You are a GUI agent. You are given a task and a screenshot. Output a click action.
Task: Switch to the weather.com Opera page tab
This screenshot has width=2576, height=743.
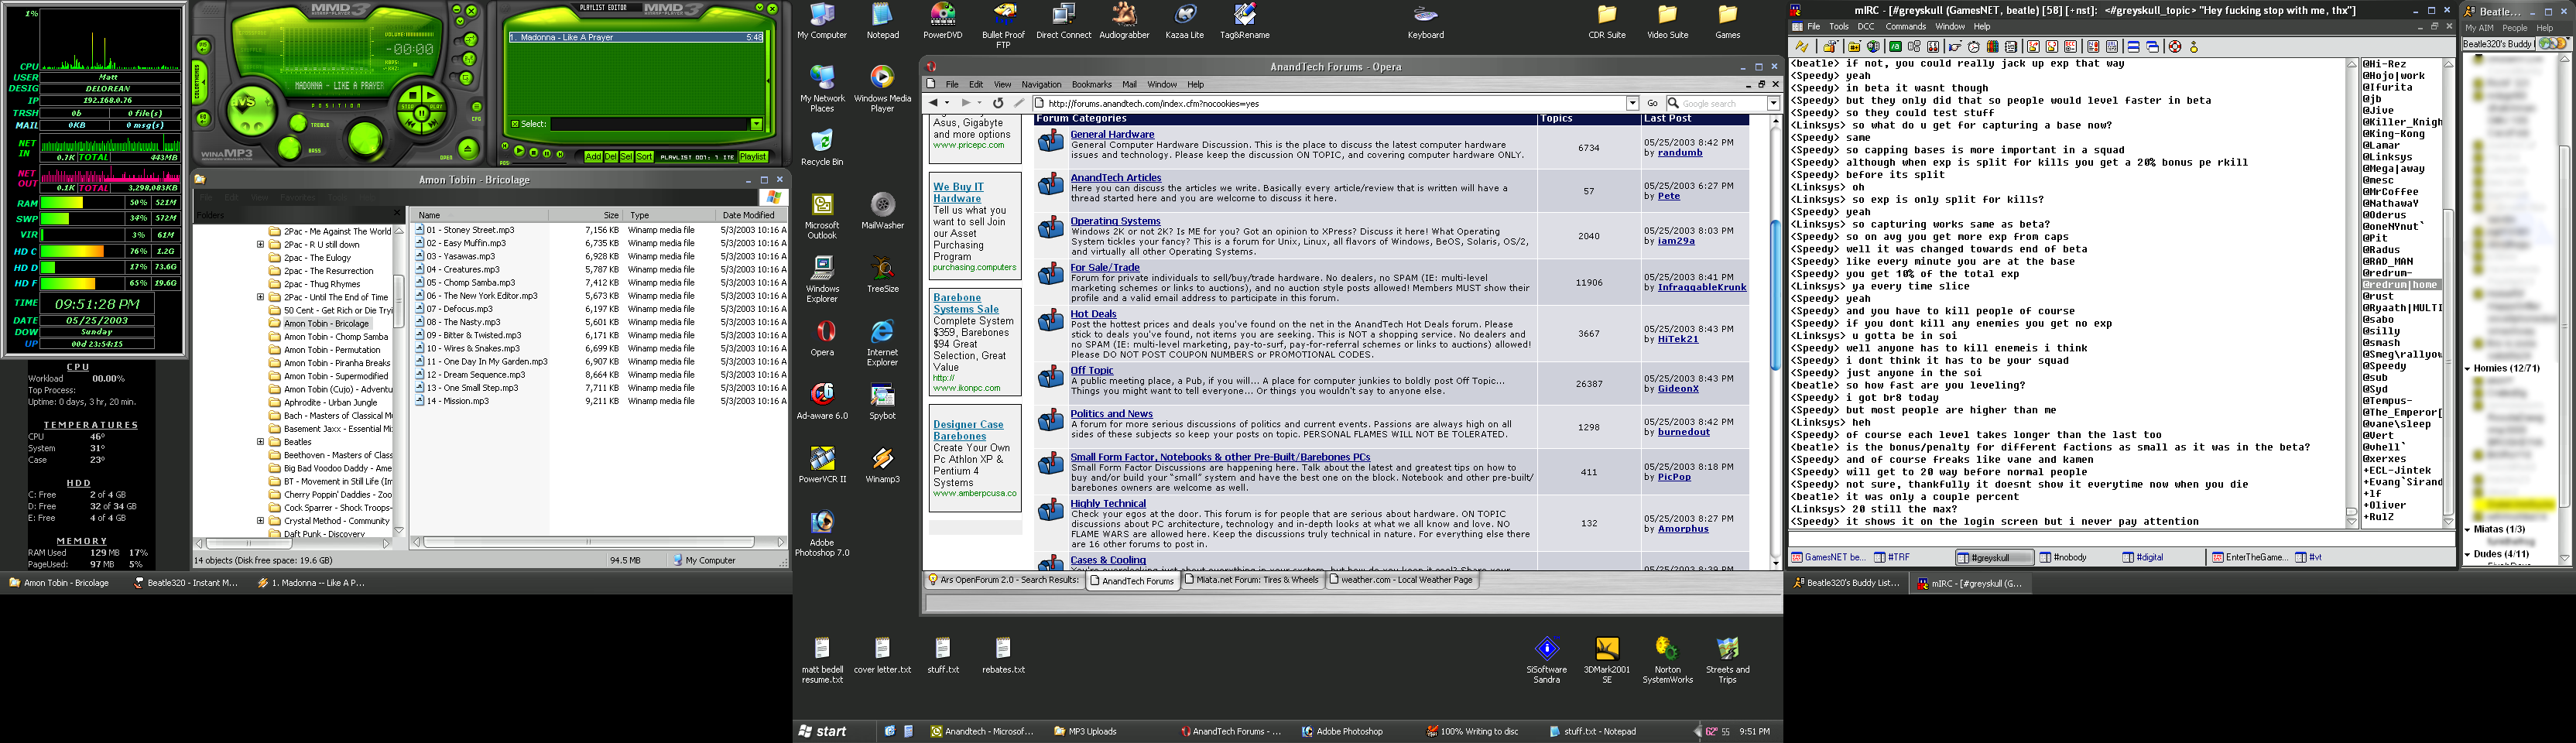click(1402, 580)
